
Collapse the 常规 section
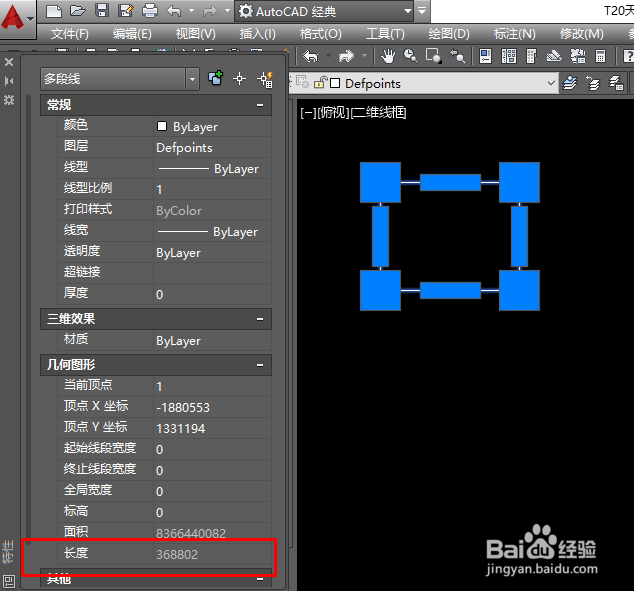(x=260, y=105)
